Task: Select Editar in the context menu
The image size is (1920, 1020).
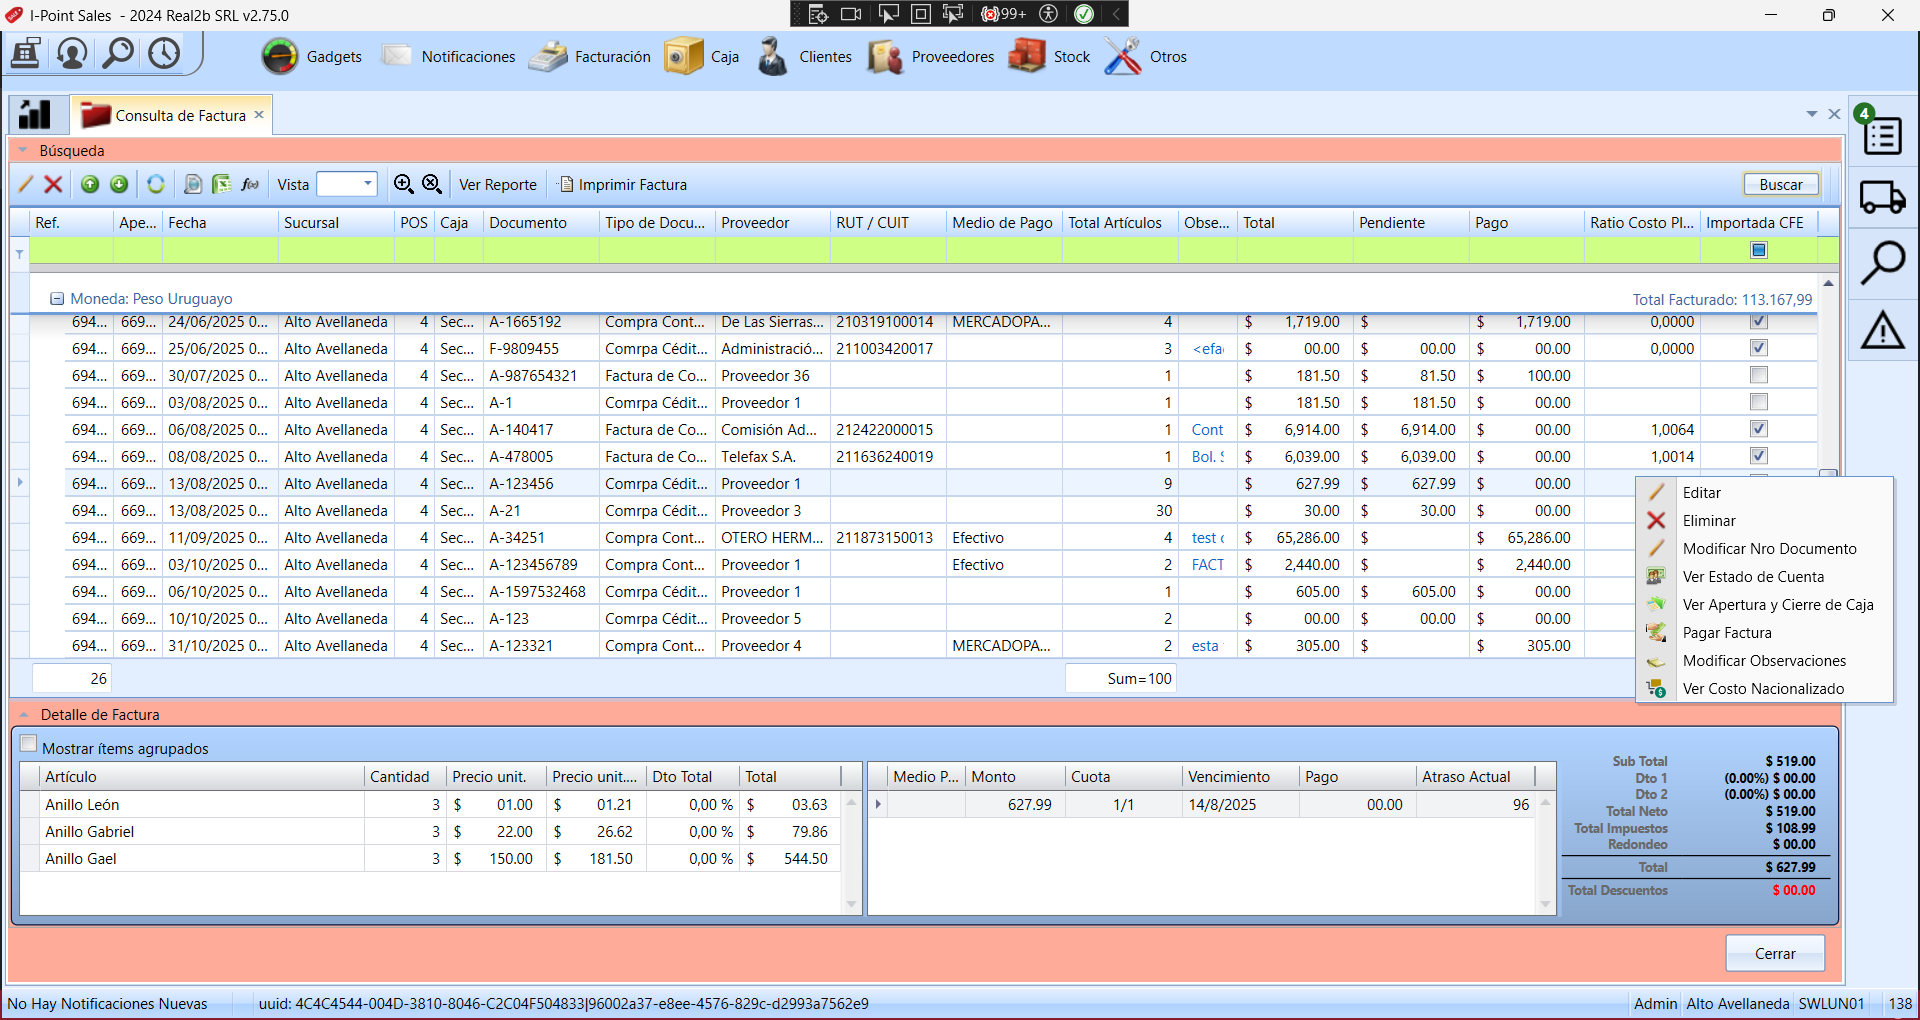Action: click(x=1764, y=493)
